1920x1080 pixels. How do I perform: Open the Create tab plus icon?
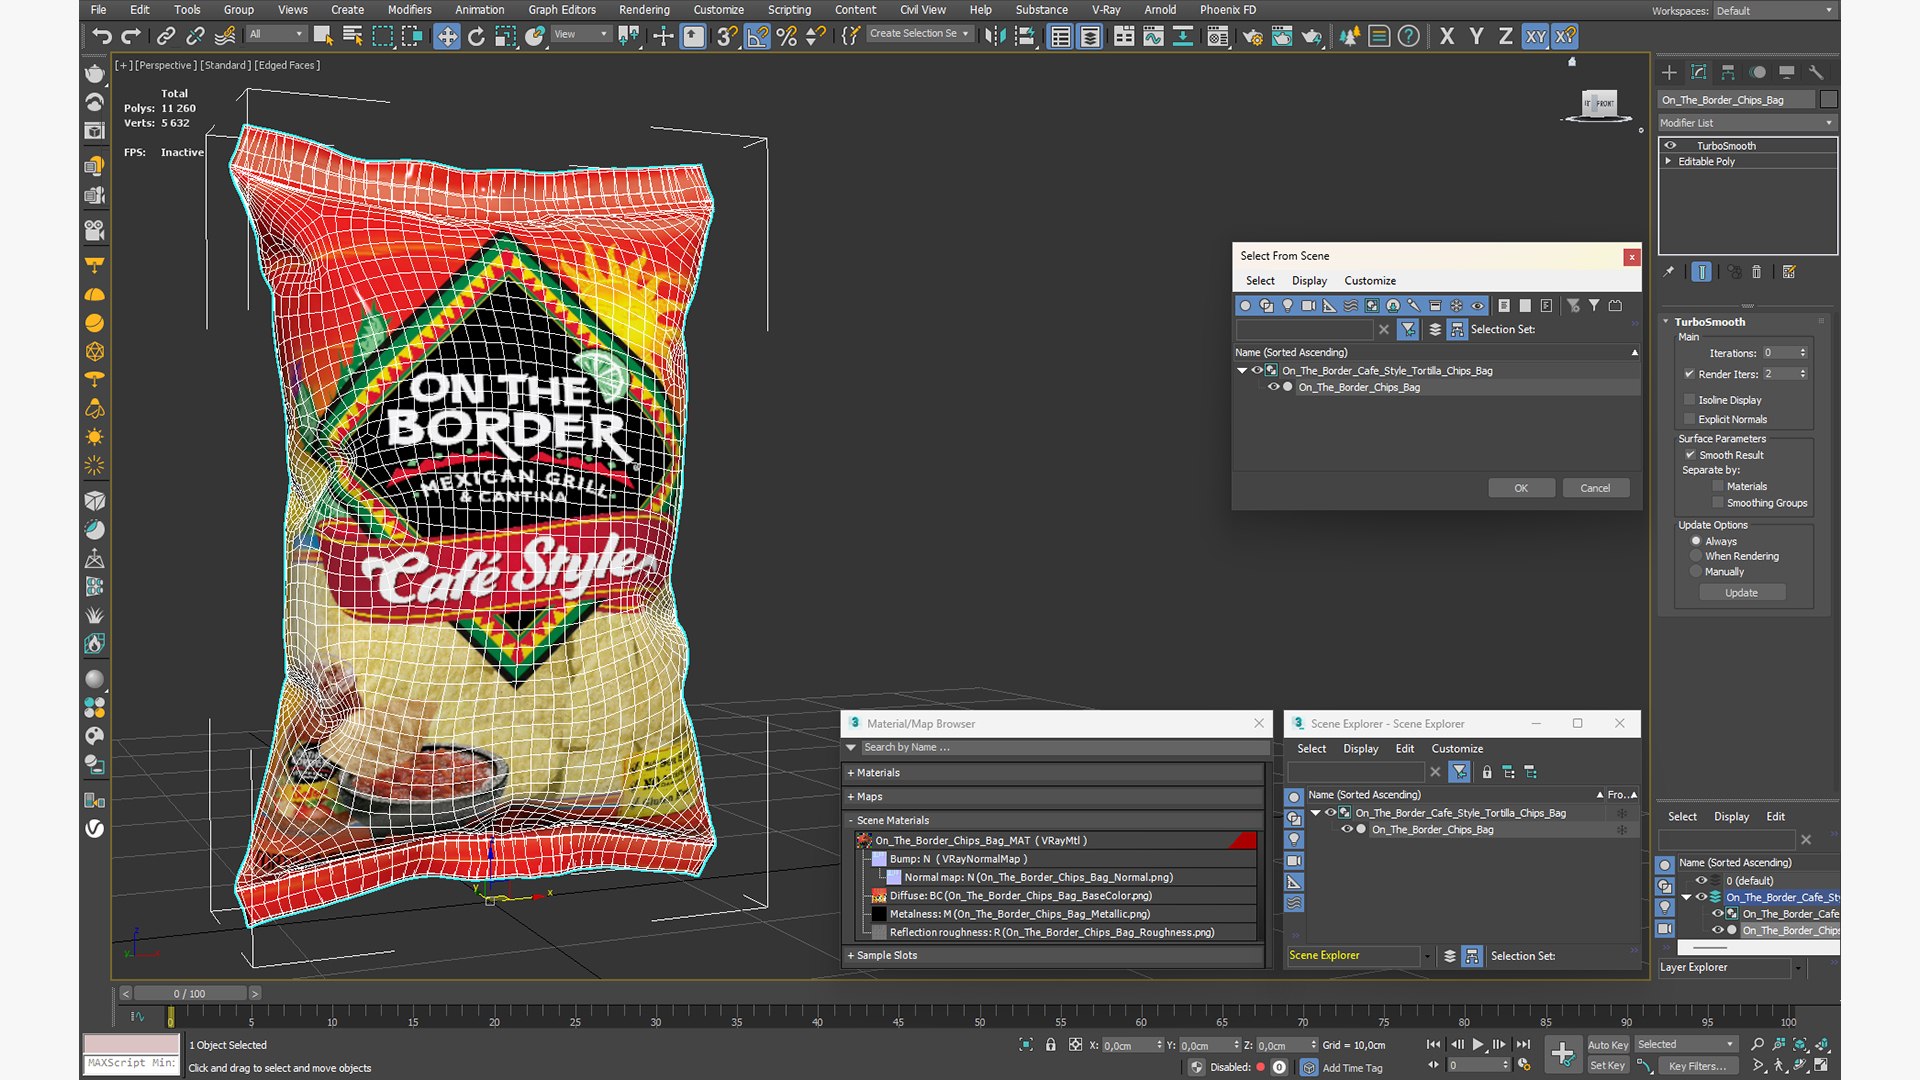[x=1669, y=72]
